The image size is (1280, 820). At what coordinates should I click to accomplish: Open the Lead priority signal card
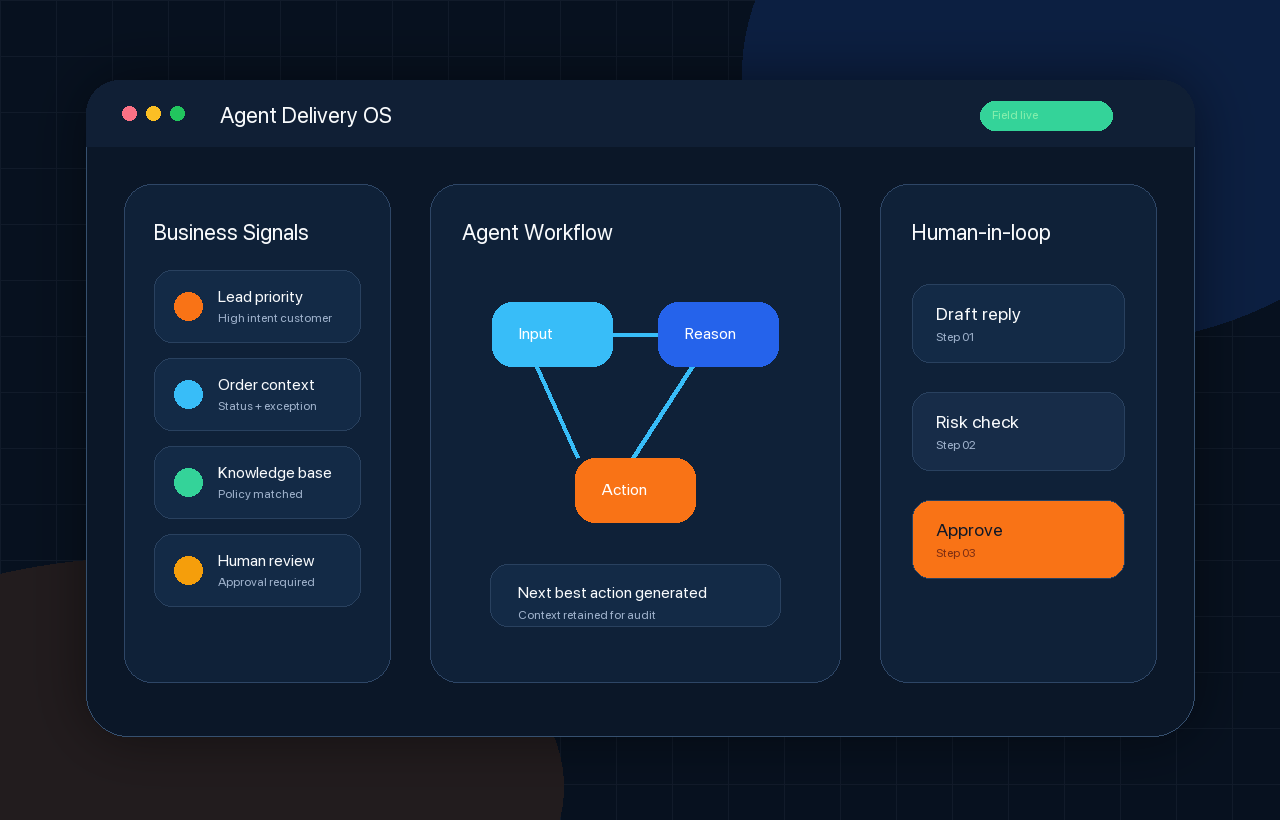[x=257, y=306]
